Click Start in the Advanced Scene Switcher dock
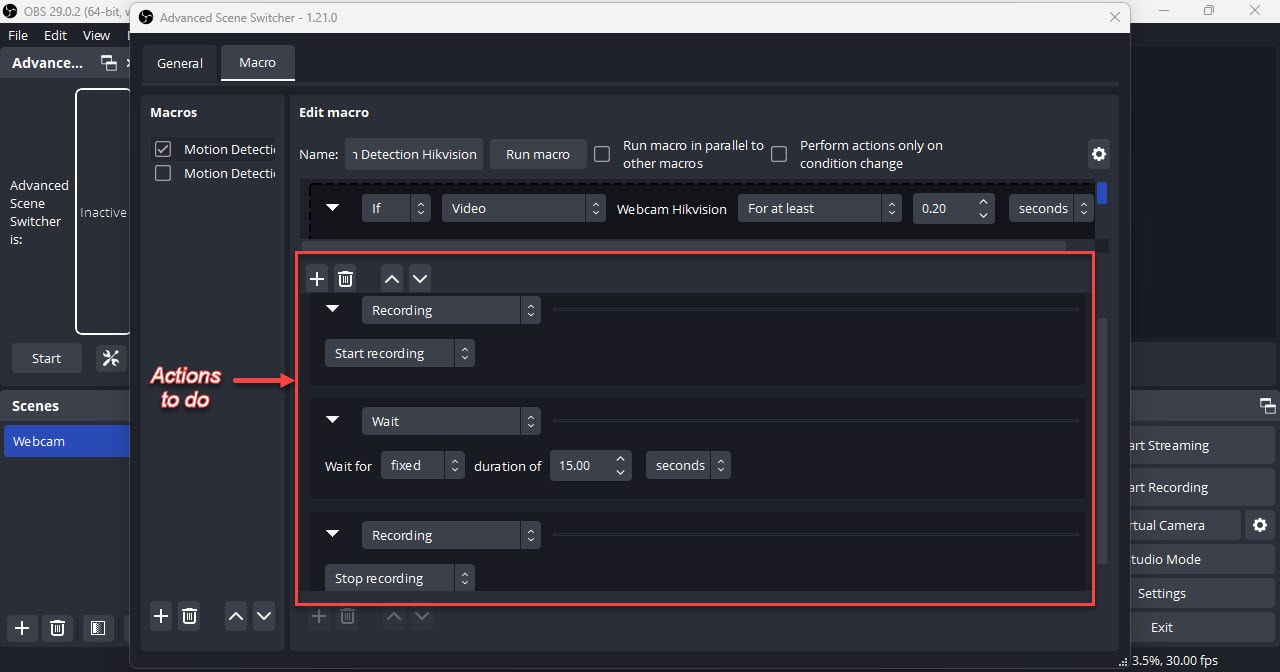 pyautogui.click(x=46, y=358)
